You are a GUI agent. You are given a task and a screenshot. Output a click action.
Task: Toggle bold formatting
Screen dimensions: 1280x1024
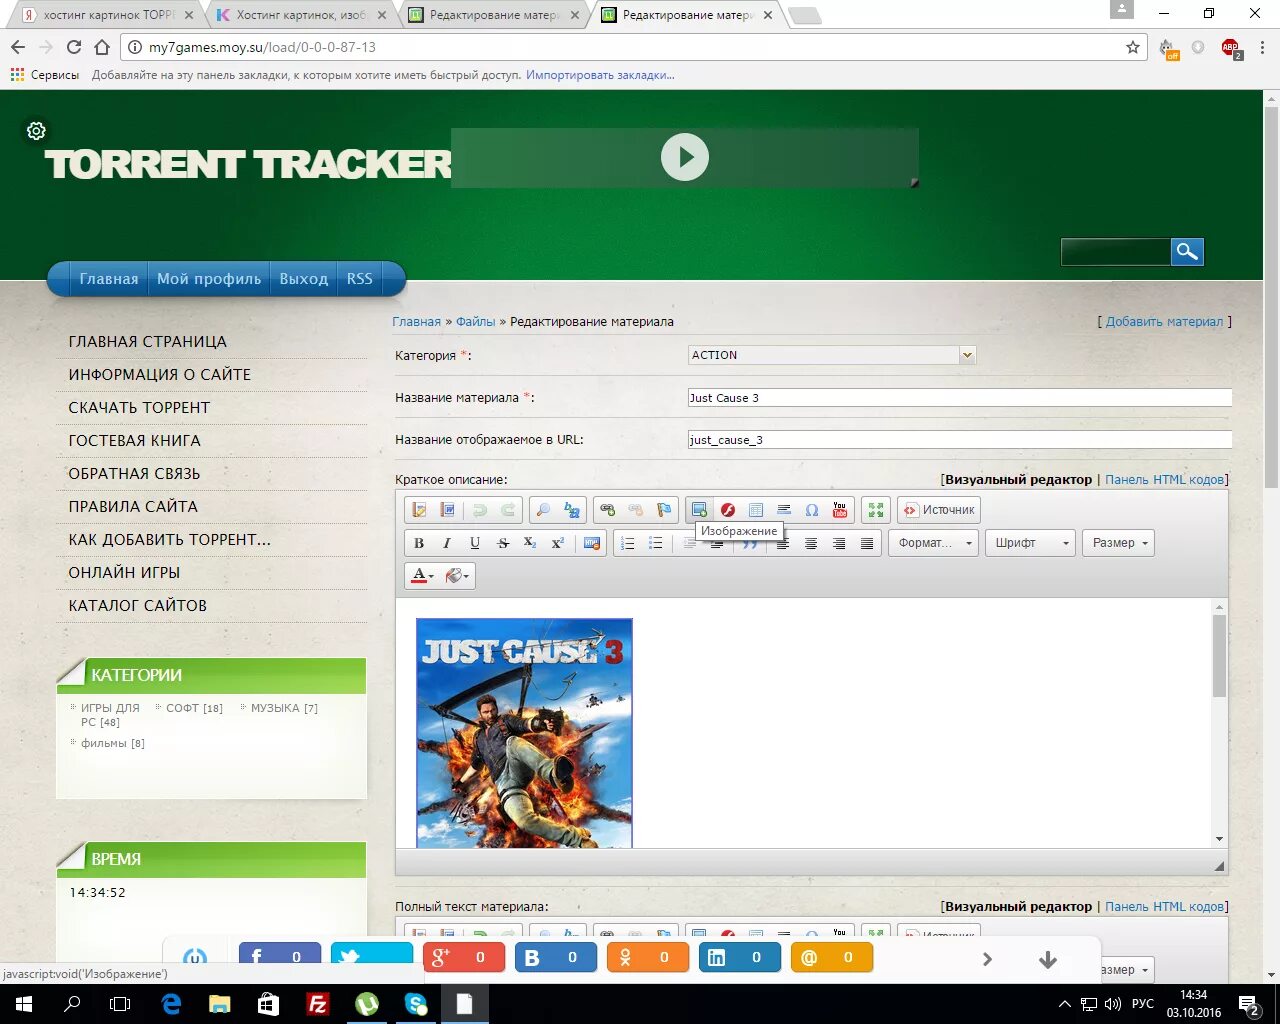pos(419,543)
